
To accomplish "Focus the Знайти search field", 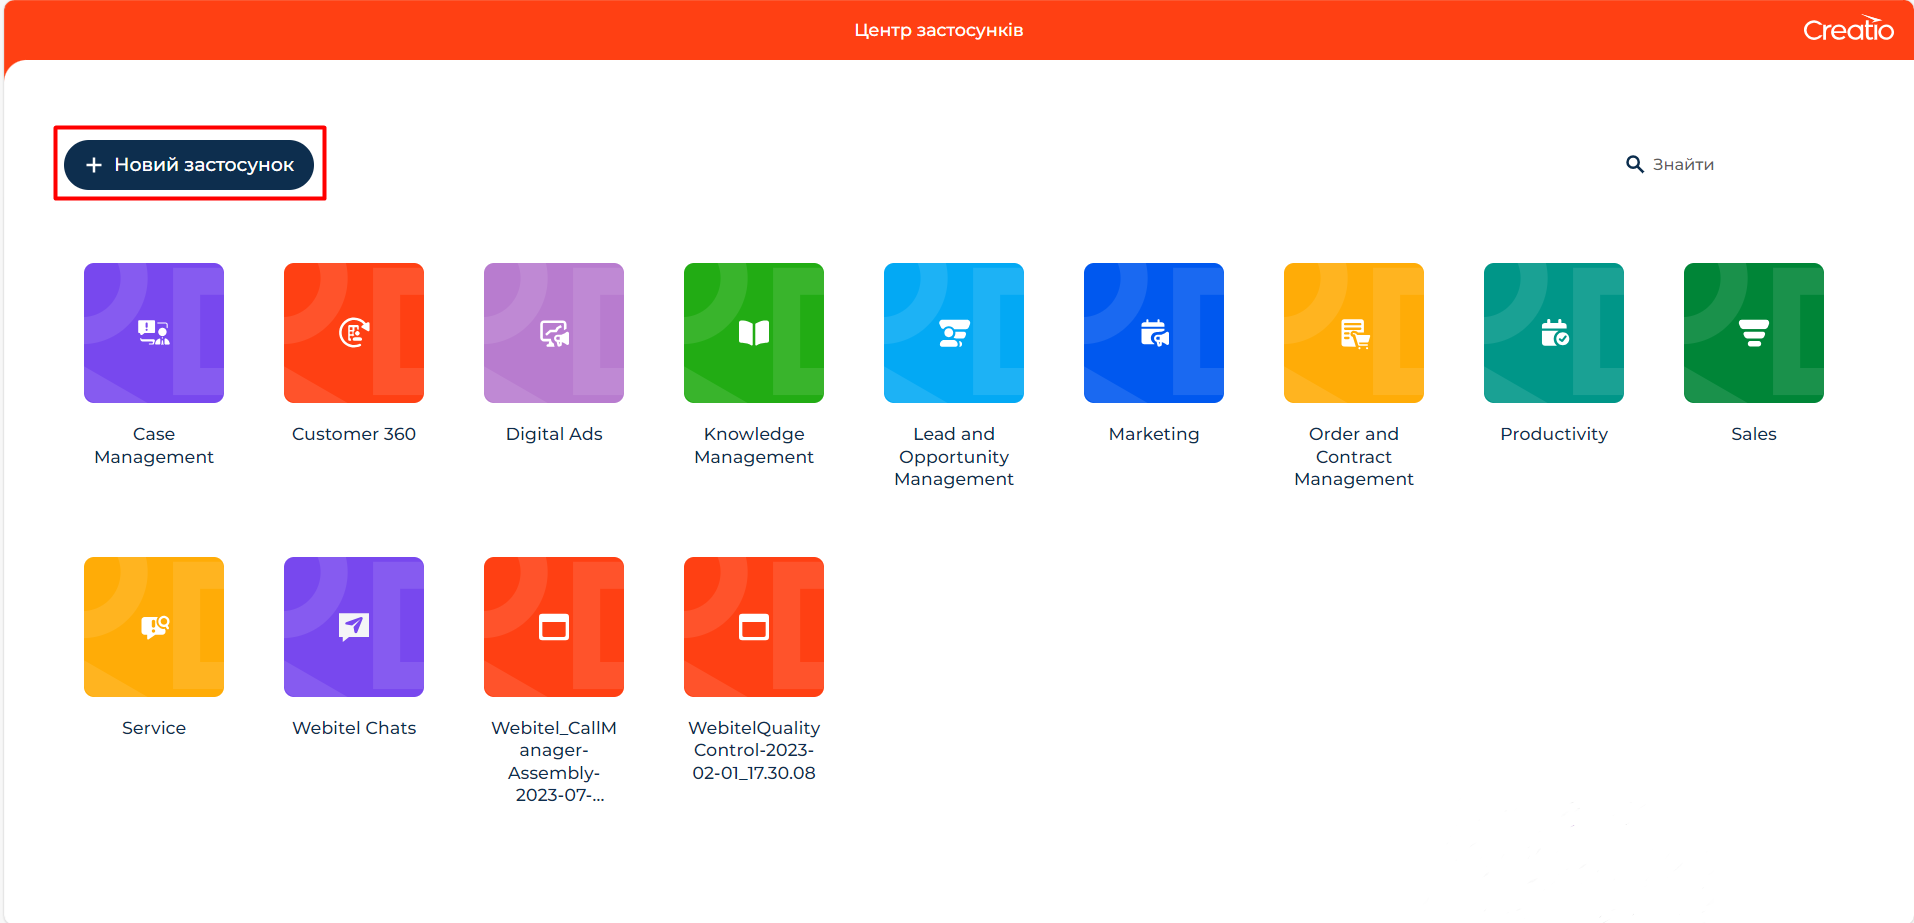I will (1683, 164).
